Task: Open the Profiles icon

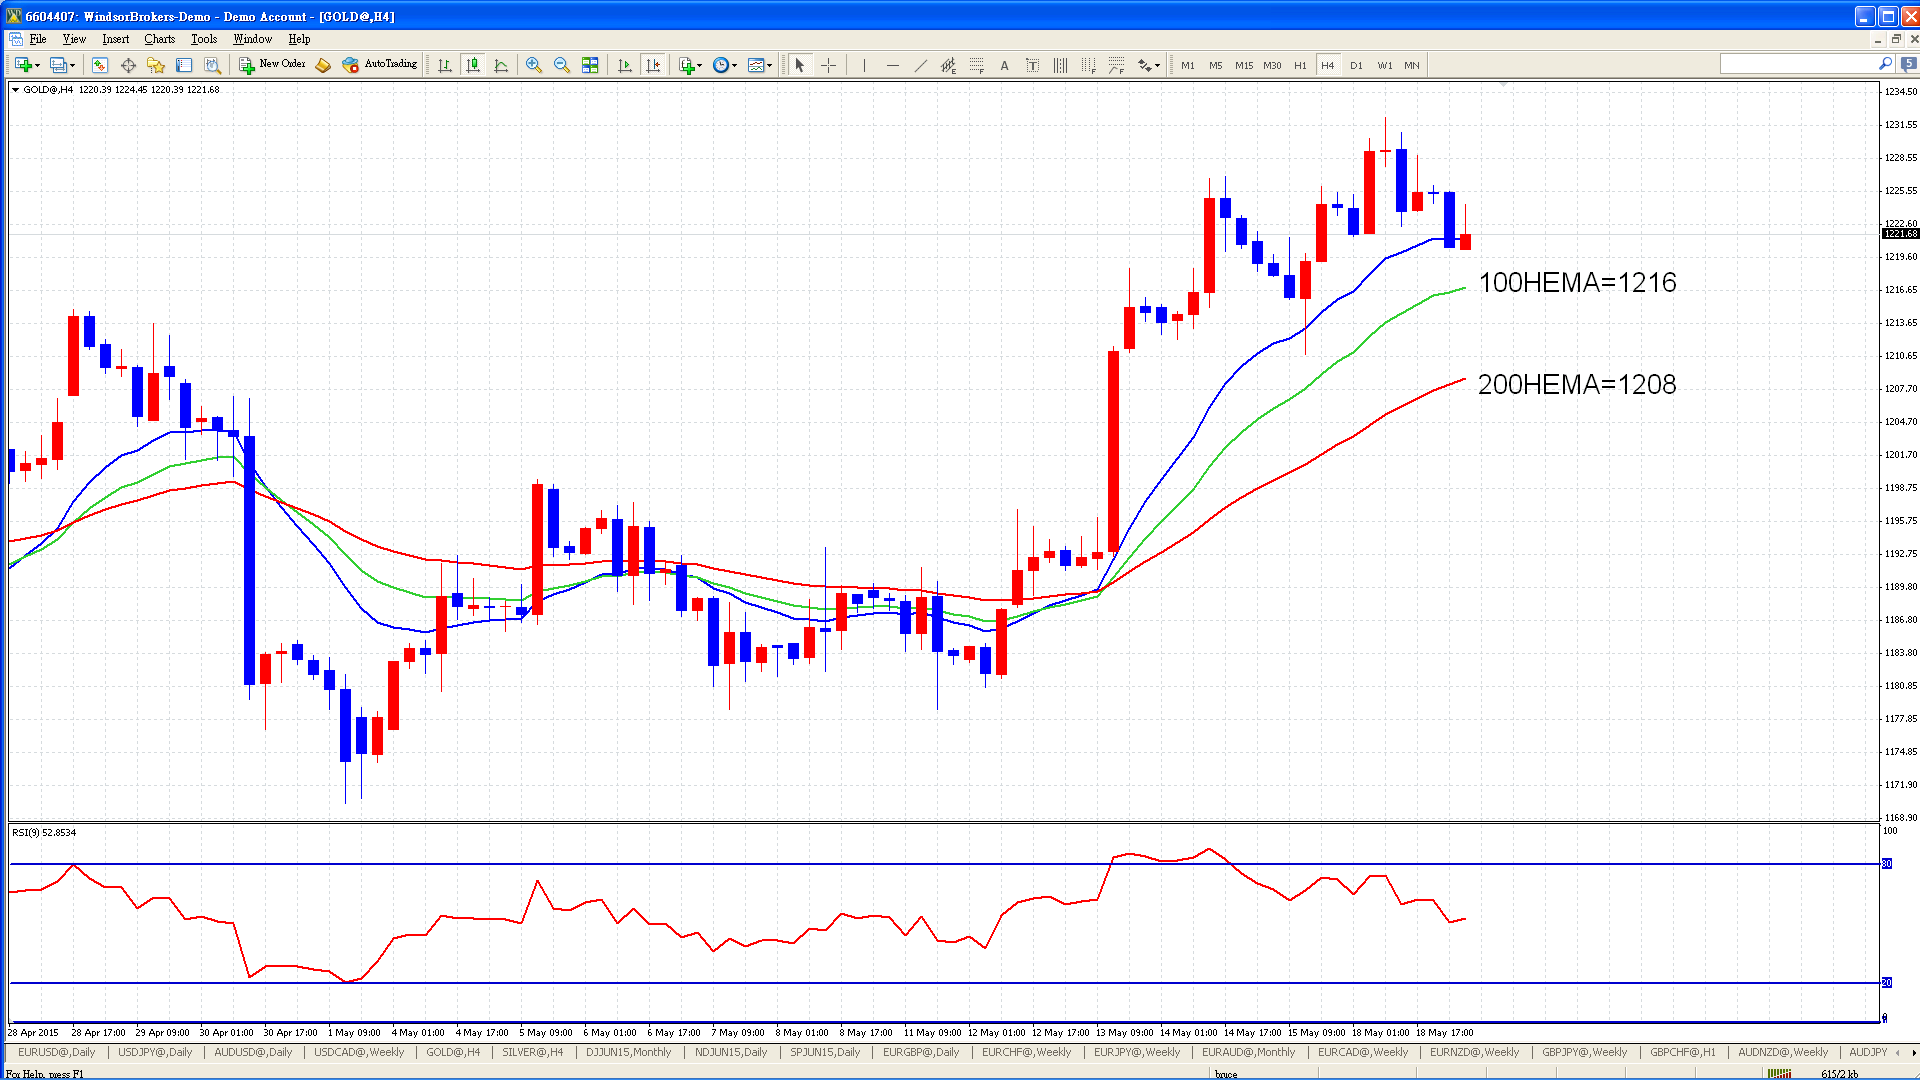Action: tap(58, 65)
